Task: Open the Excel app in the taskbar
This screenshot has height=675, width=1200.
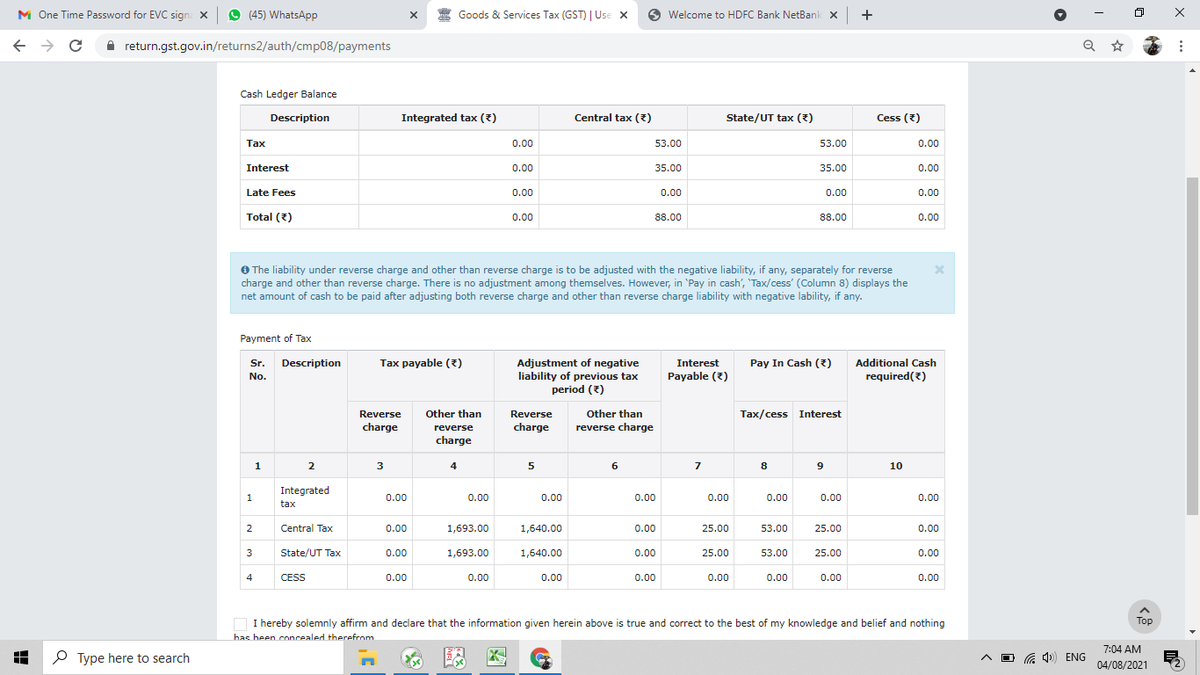Action: pyautogui.click(x=499, y=658)
